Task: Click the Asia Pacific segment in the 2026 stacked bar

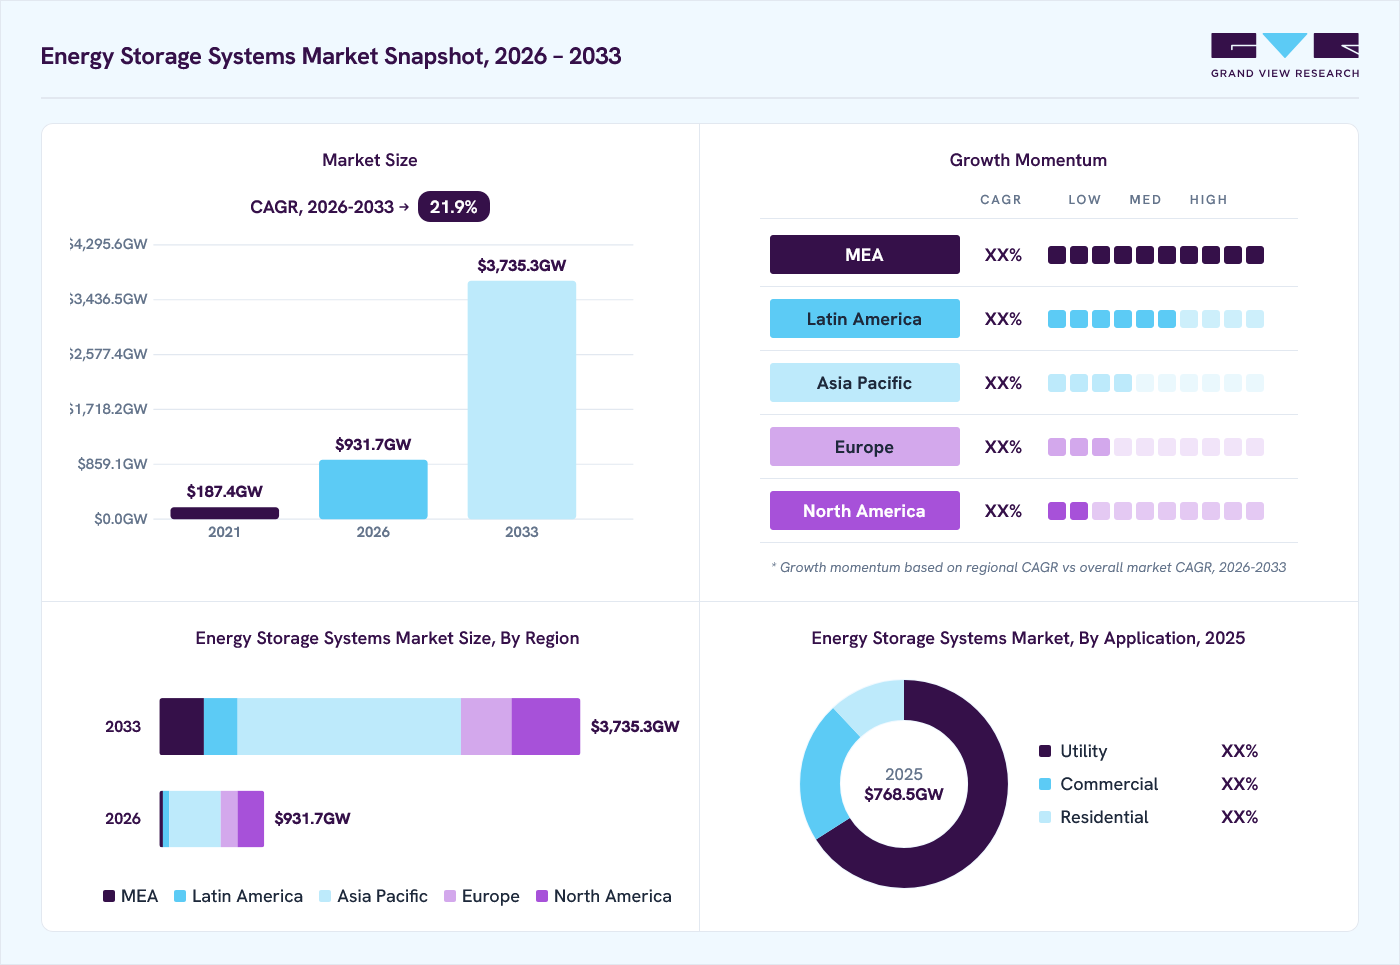Action: (x=195, y=819)
